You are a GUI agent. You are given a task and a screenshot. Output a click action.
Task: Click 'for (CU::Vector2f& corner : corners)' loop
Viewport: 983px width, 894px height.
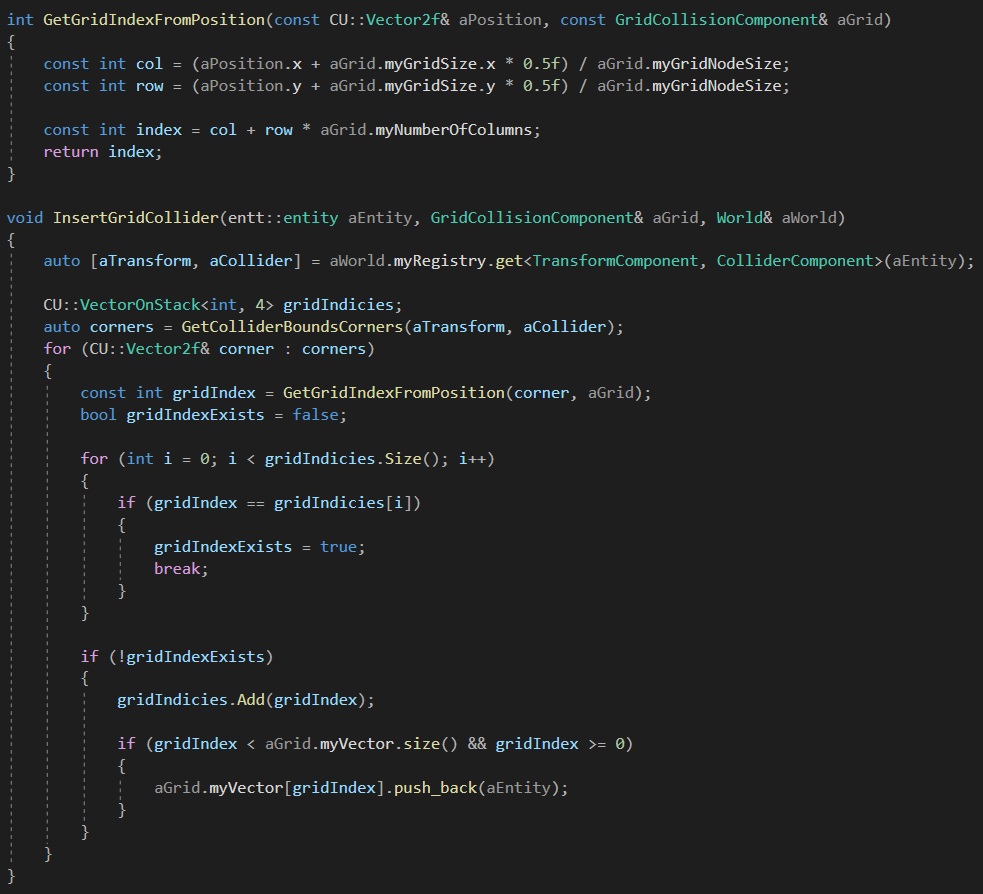[x=209, y=349]
